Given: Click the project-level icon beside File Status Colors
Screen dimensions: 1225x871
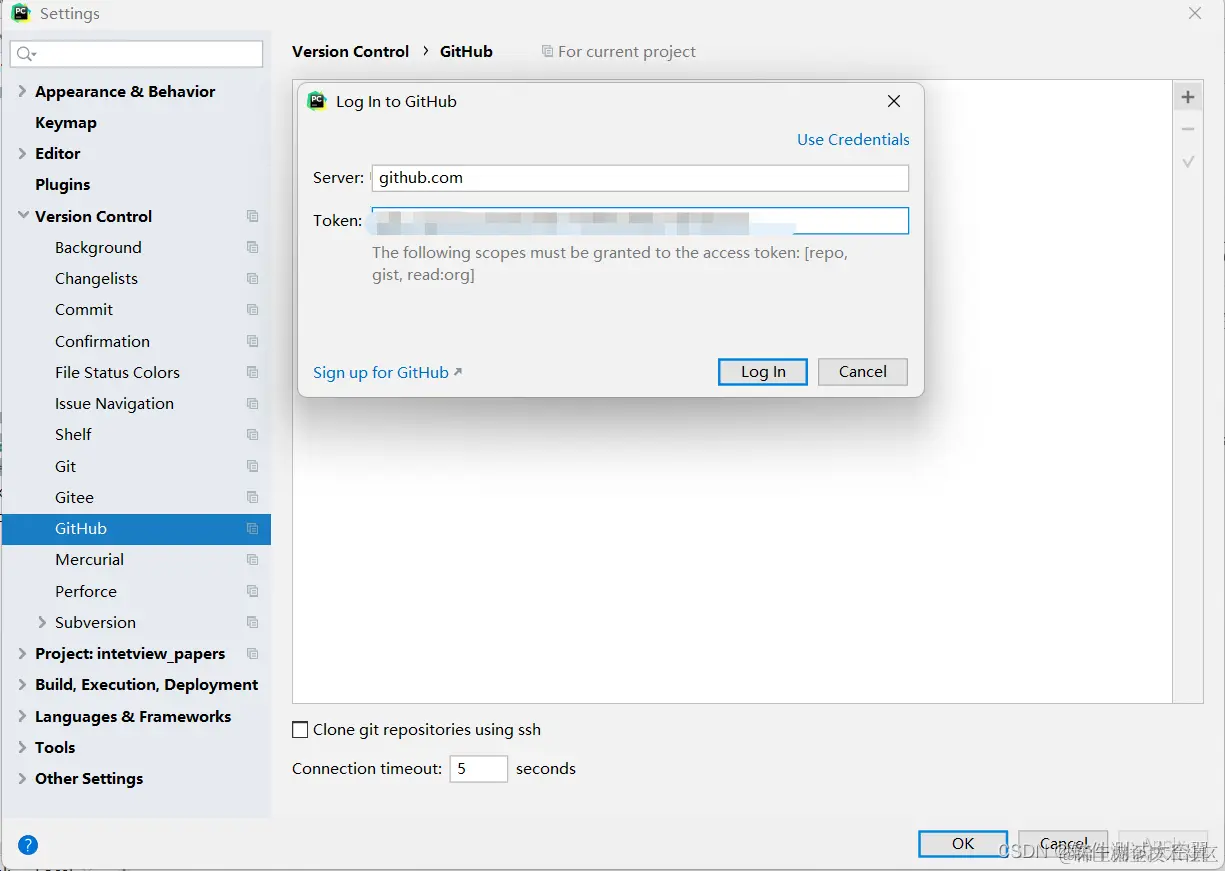Looking at the screenshot, I should tap(252, 372).
